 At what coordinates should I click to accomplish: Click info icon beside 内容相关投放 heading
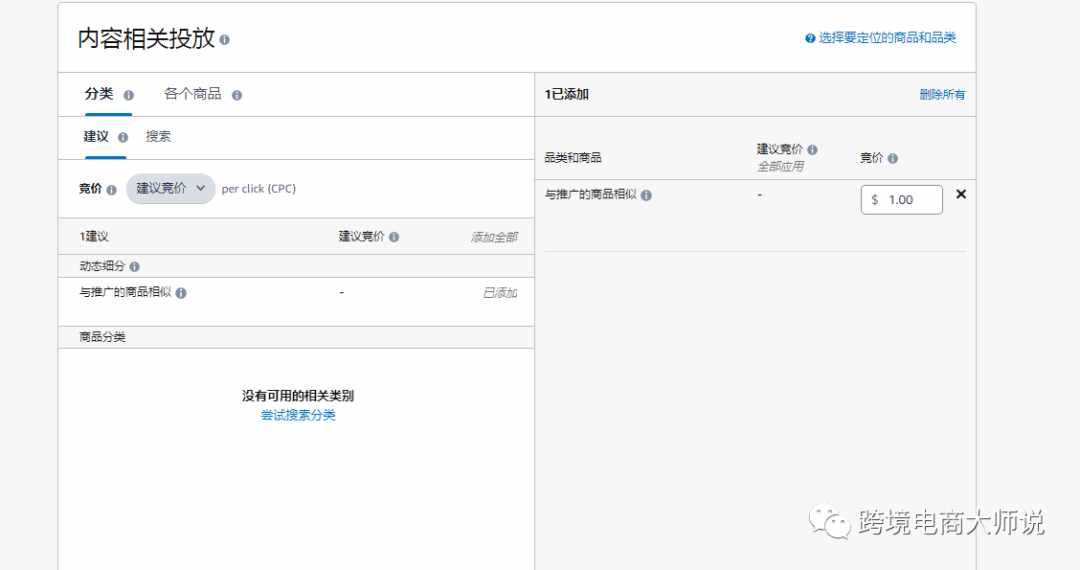[225, 40]
